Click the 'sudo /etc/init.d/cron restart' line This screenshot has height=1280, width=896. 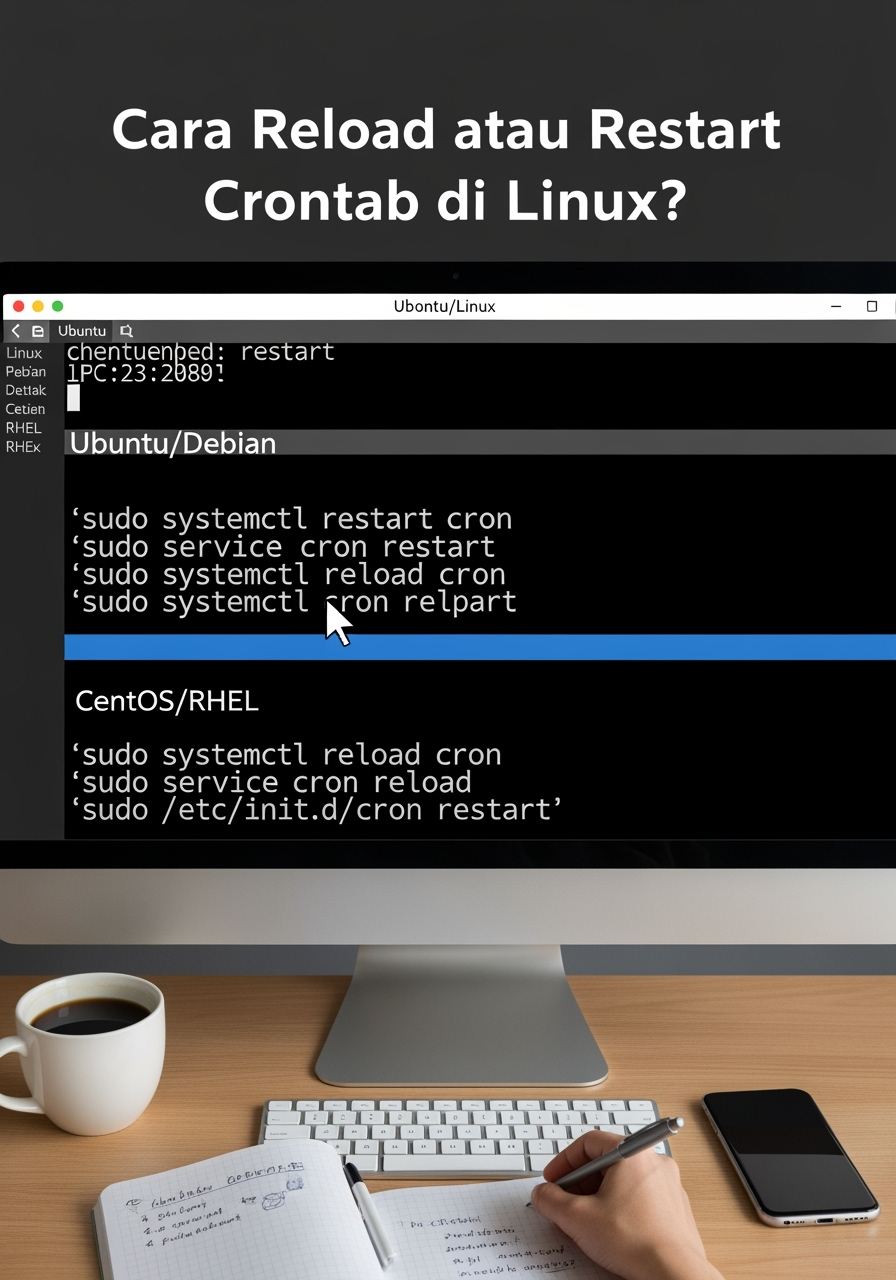(316, 809)
